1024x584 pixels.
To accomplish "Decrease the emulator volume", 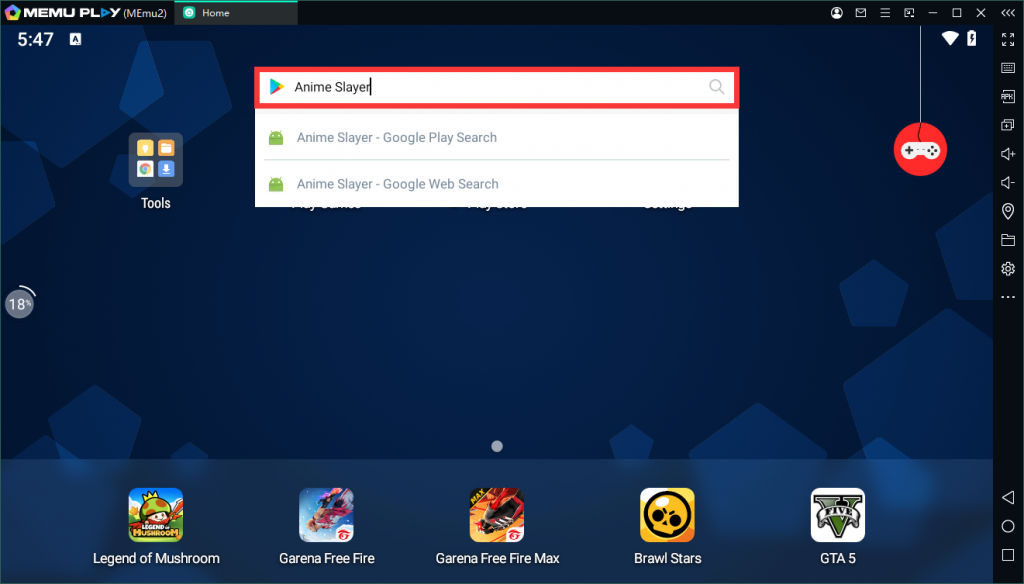I will [1008, 183].
